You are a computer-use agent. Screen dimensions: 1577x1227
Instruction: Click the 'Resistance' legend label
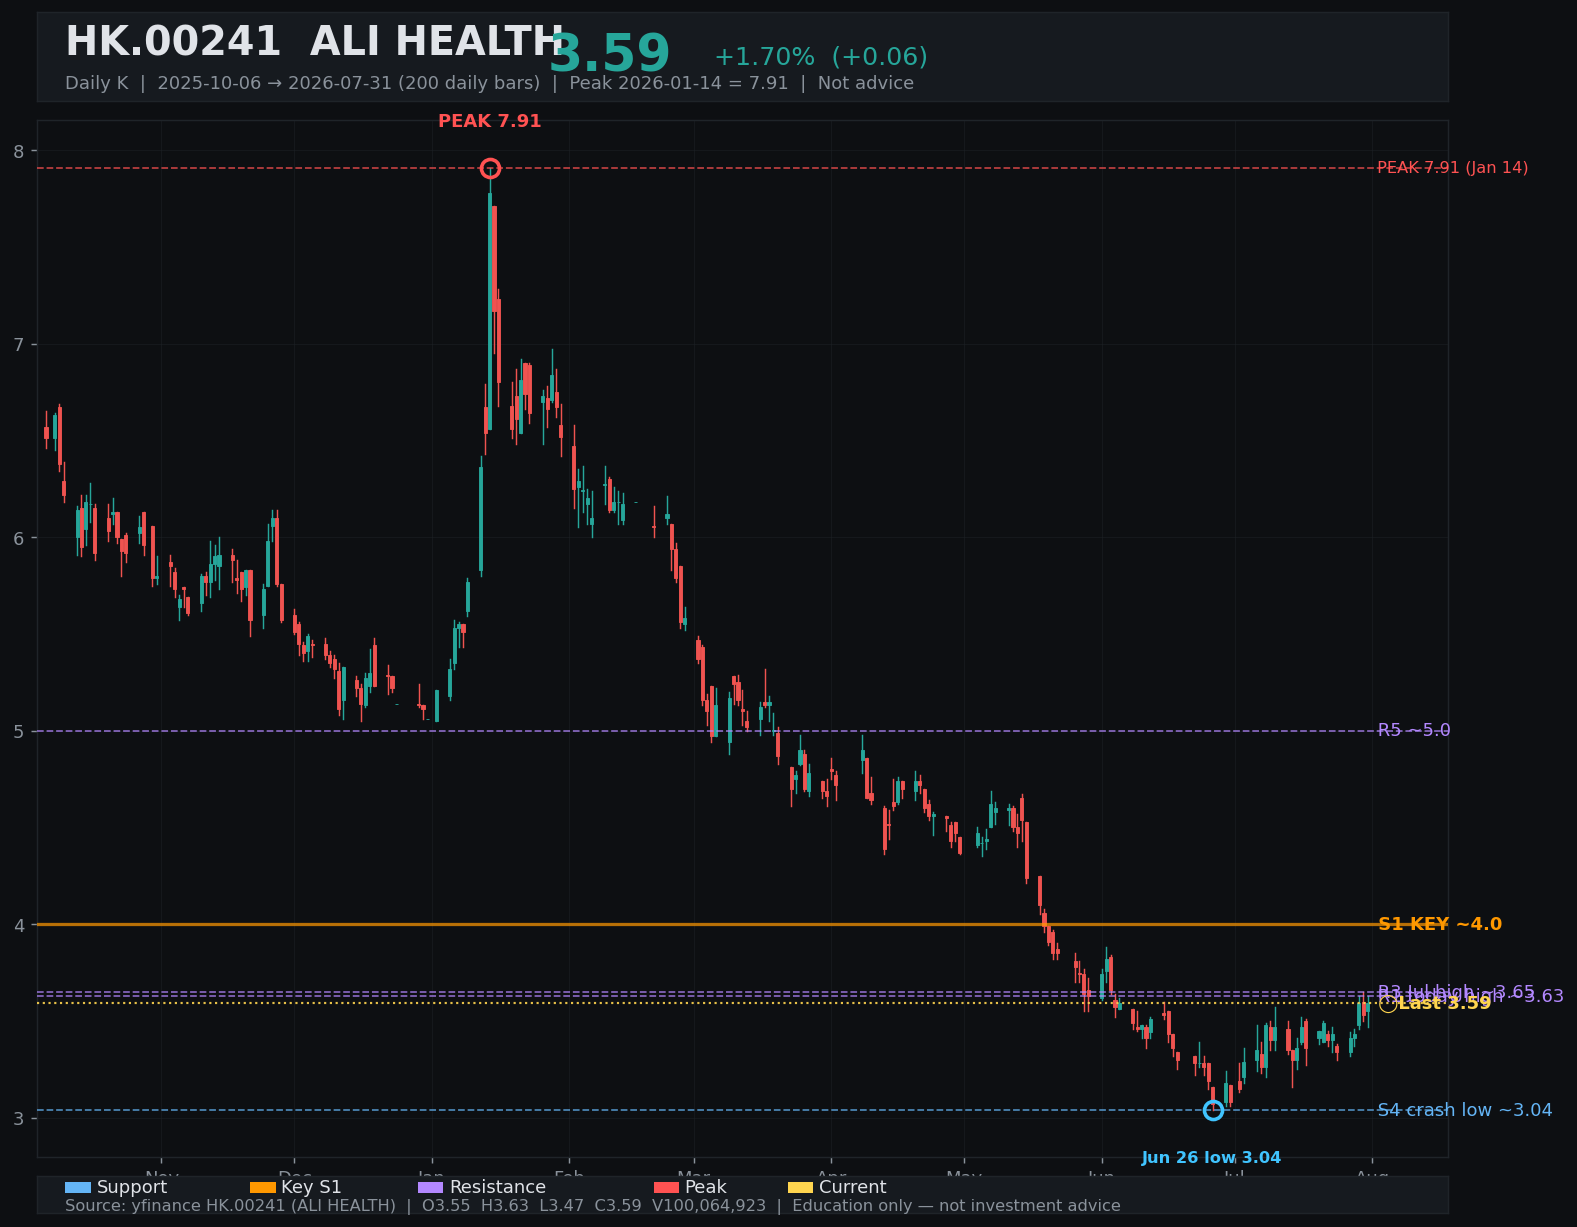tap(498, 1187)
